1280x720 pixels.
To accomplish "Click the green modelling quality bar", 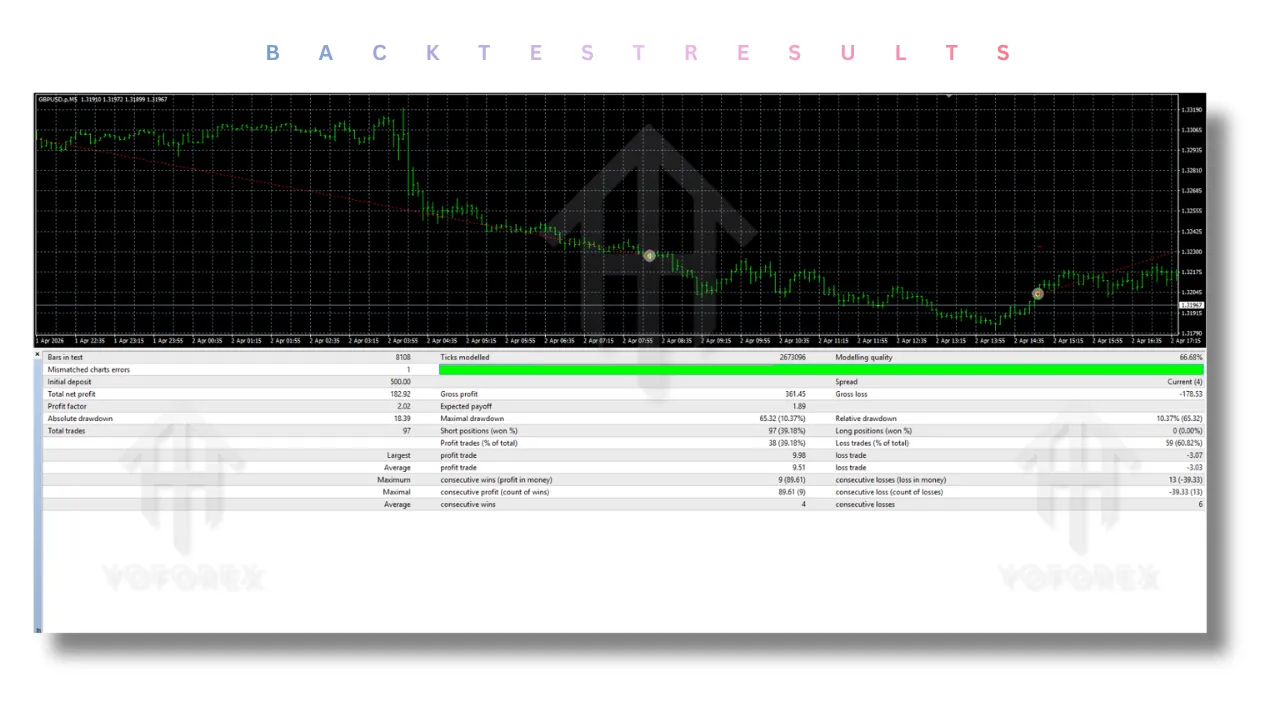I will (821, 370).
